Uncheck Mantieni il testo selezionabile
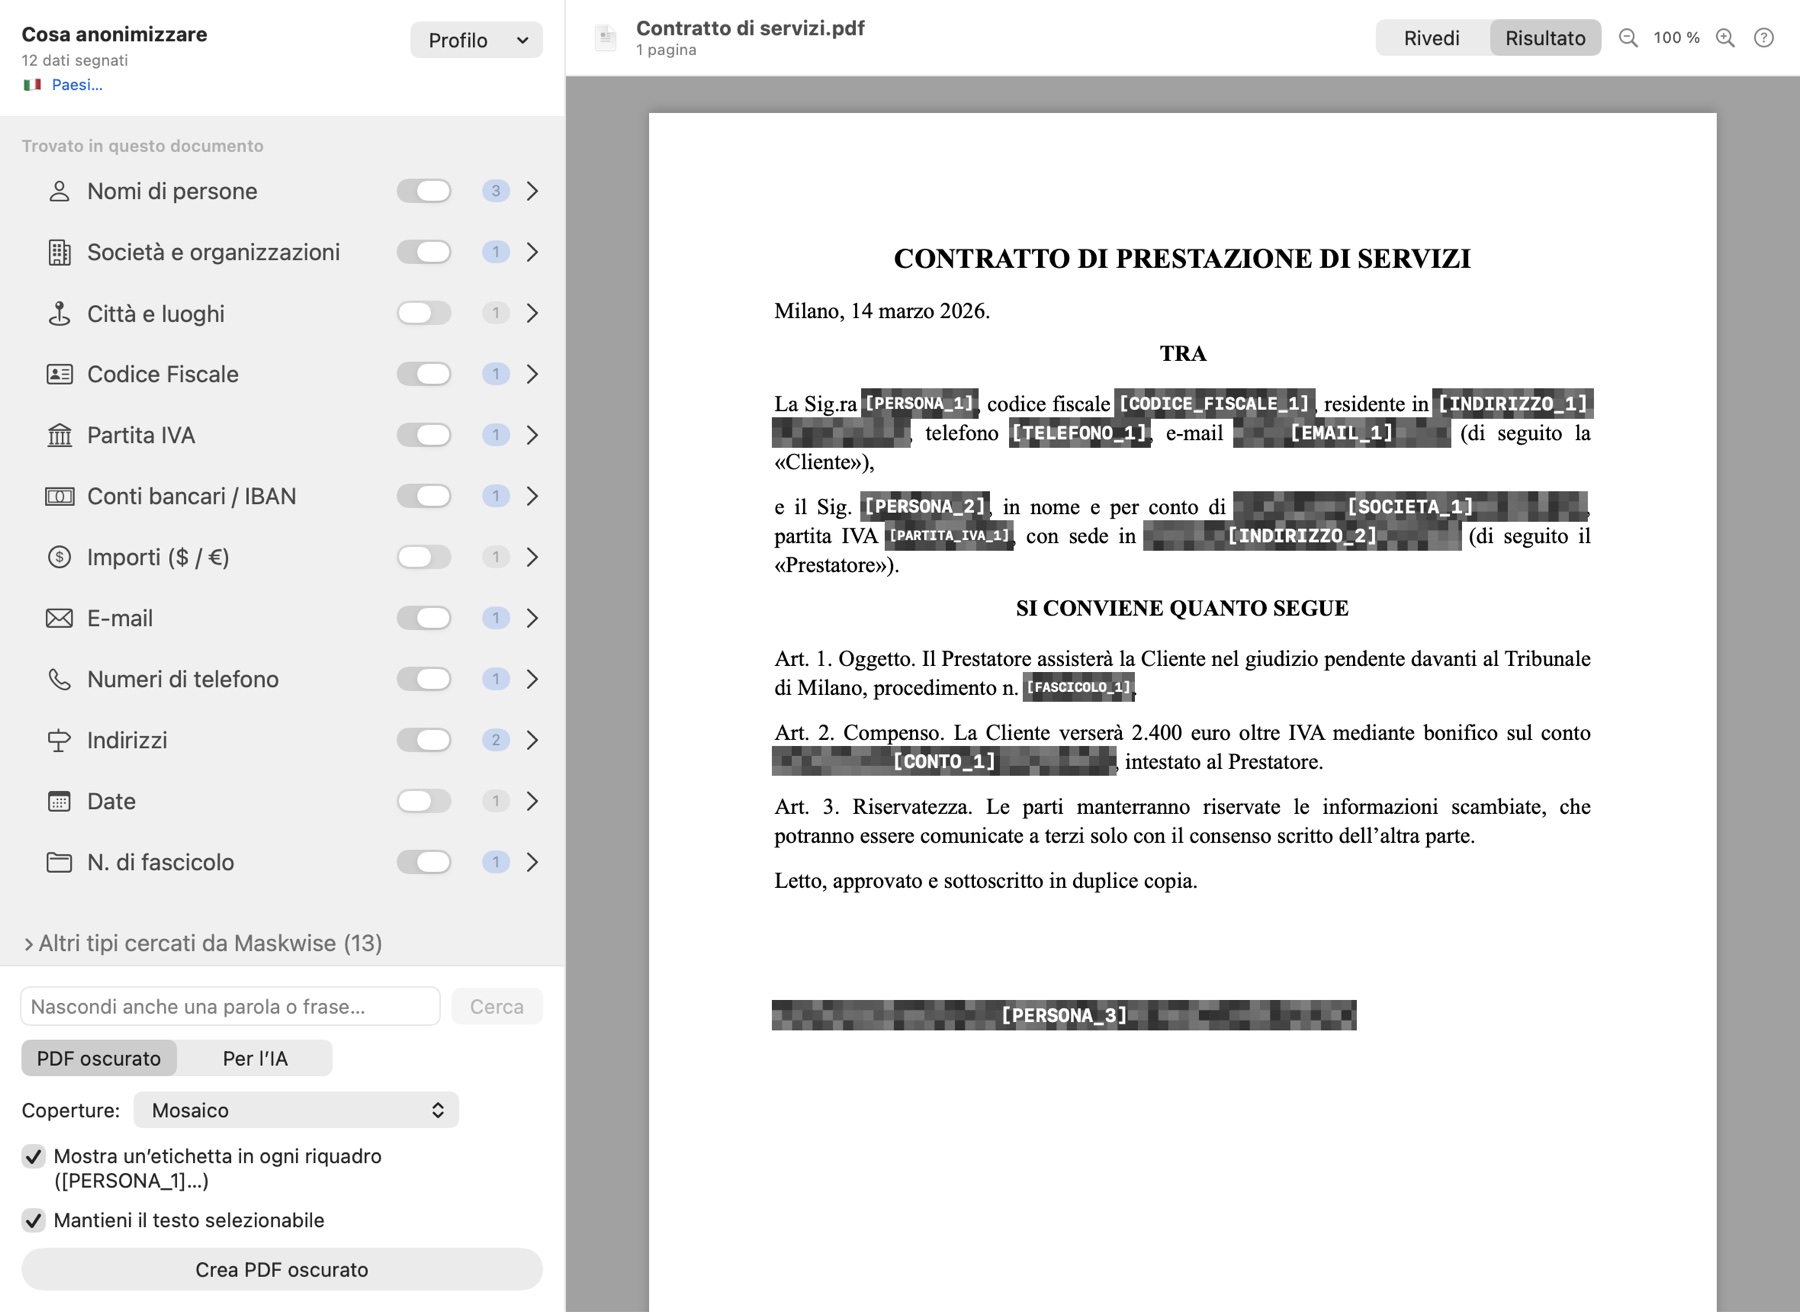1800x1312 pixels. [x=33, y=1220]
